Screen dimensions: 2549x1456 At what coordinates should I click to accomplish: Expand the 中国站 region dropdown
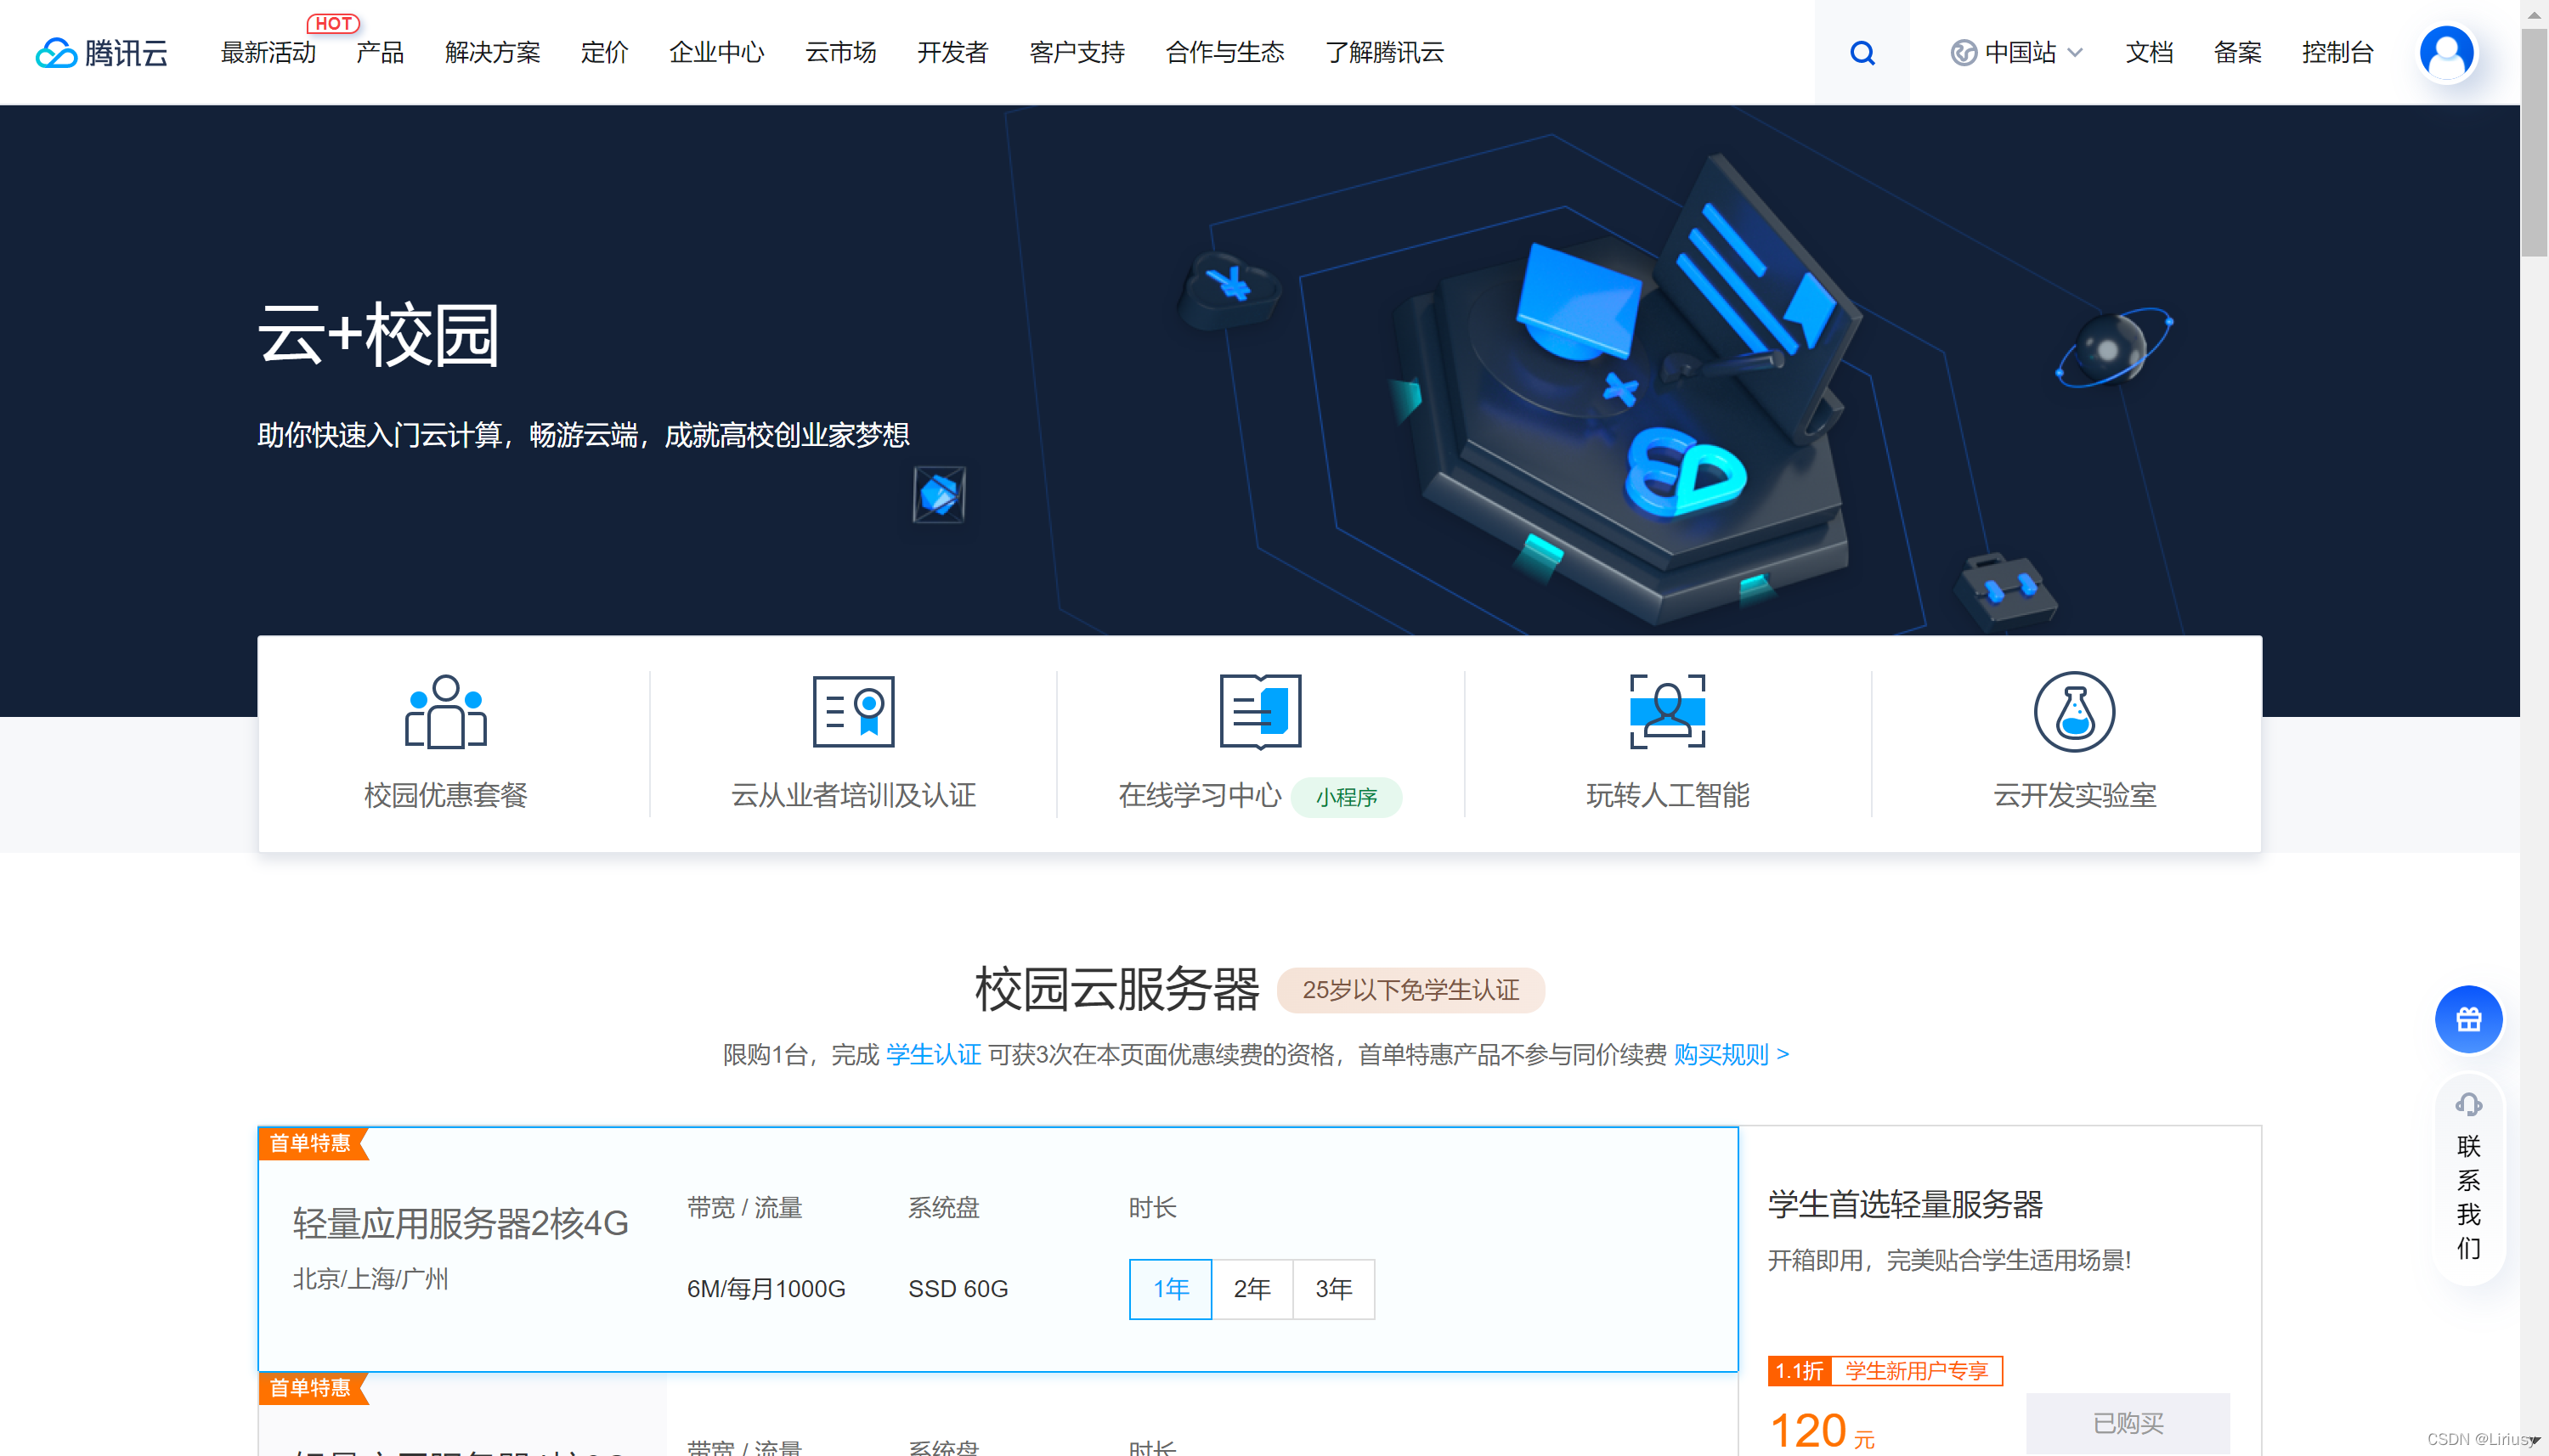pos(2075,52)
